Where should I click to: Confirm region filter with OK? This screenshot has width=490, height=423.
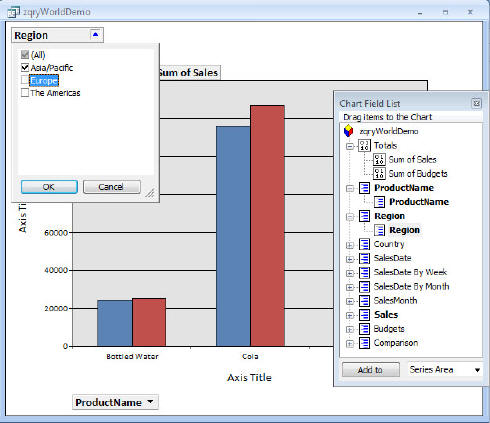pyautogui.click(x=49, y=187)
